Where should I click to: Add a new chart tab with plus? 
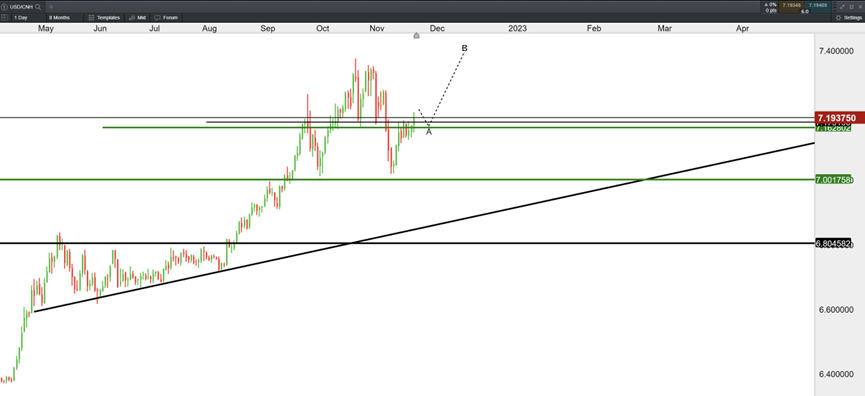pos(51,7)
